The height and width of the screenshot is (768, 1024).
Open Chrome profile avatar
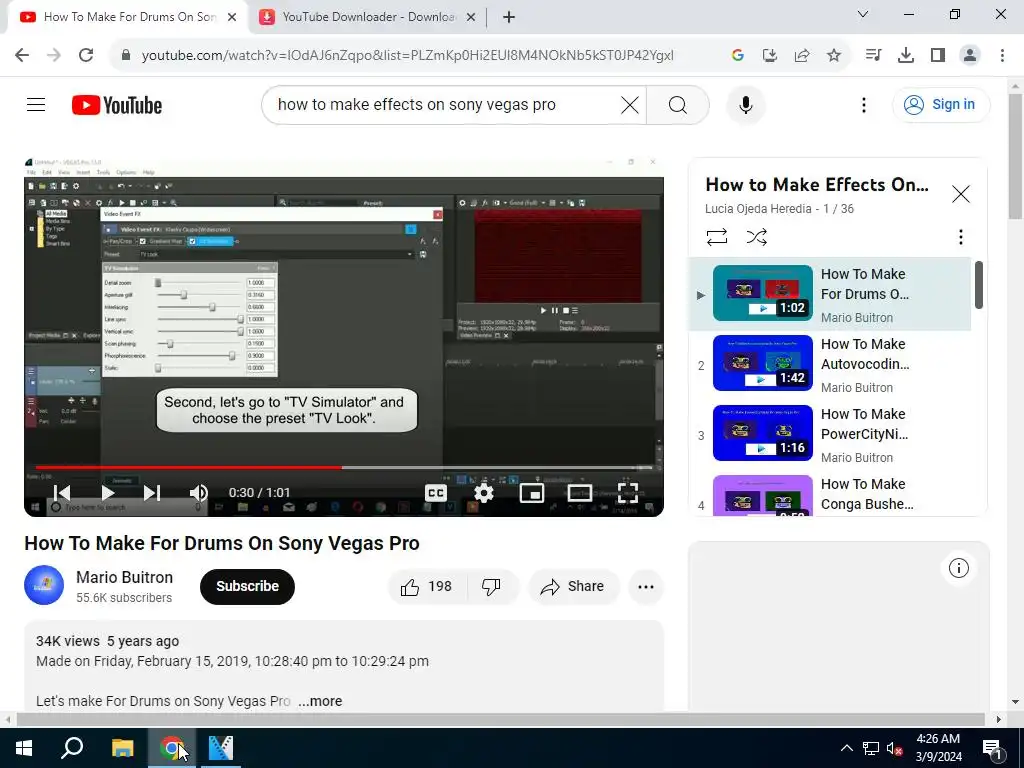point(970,56)
